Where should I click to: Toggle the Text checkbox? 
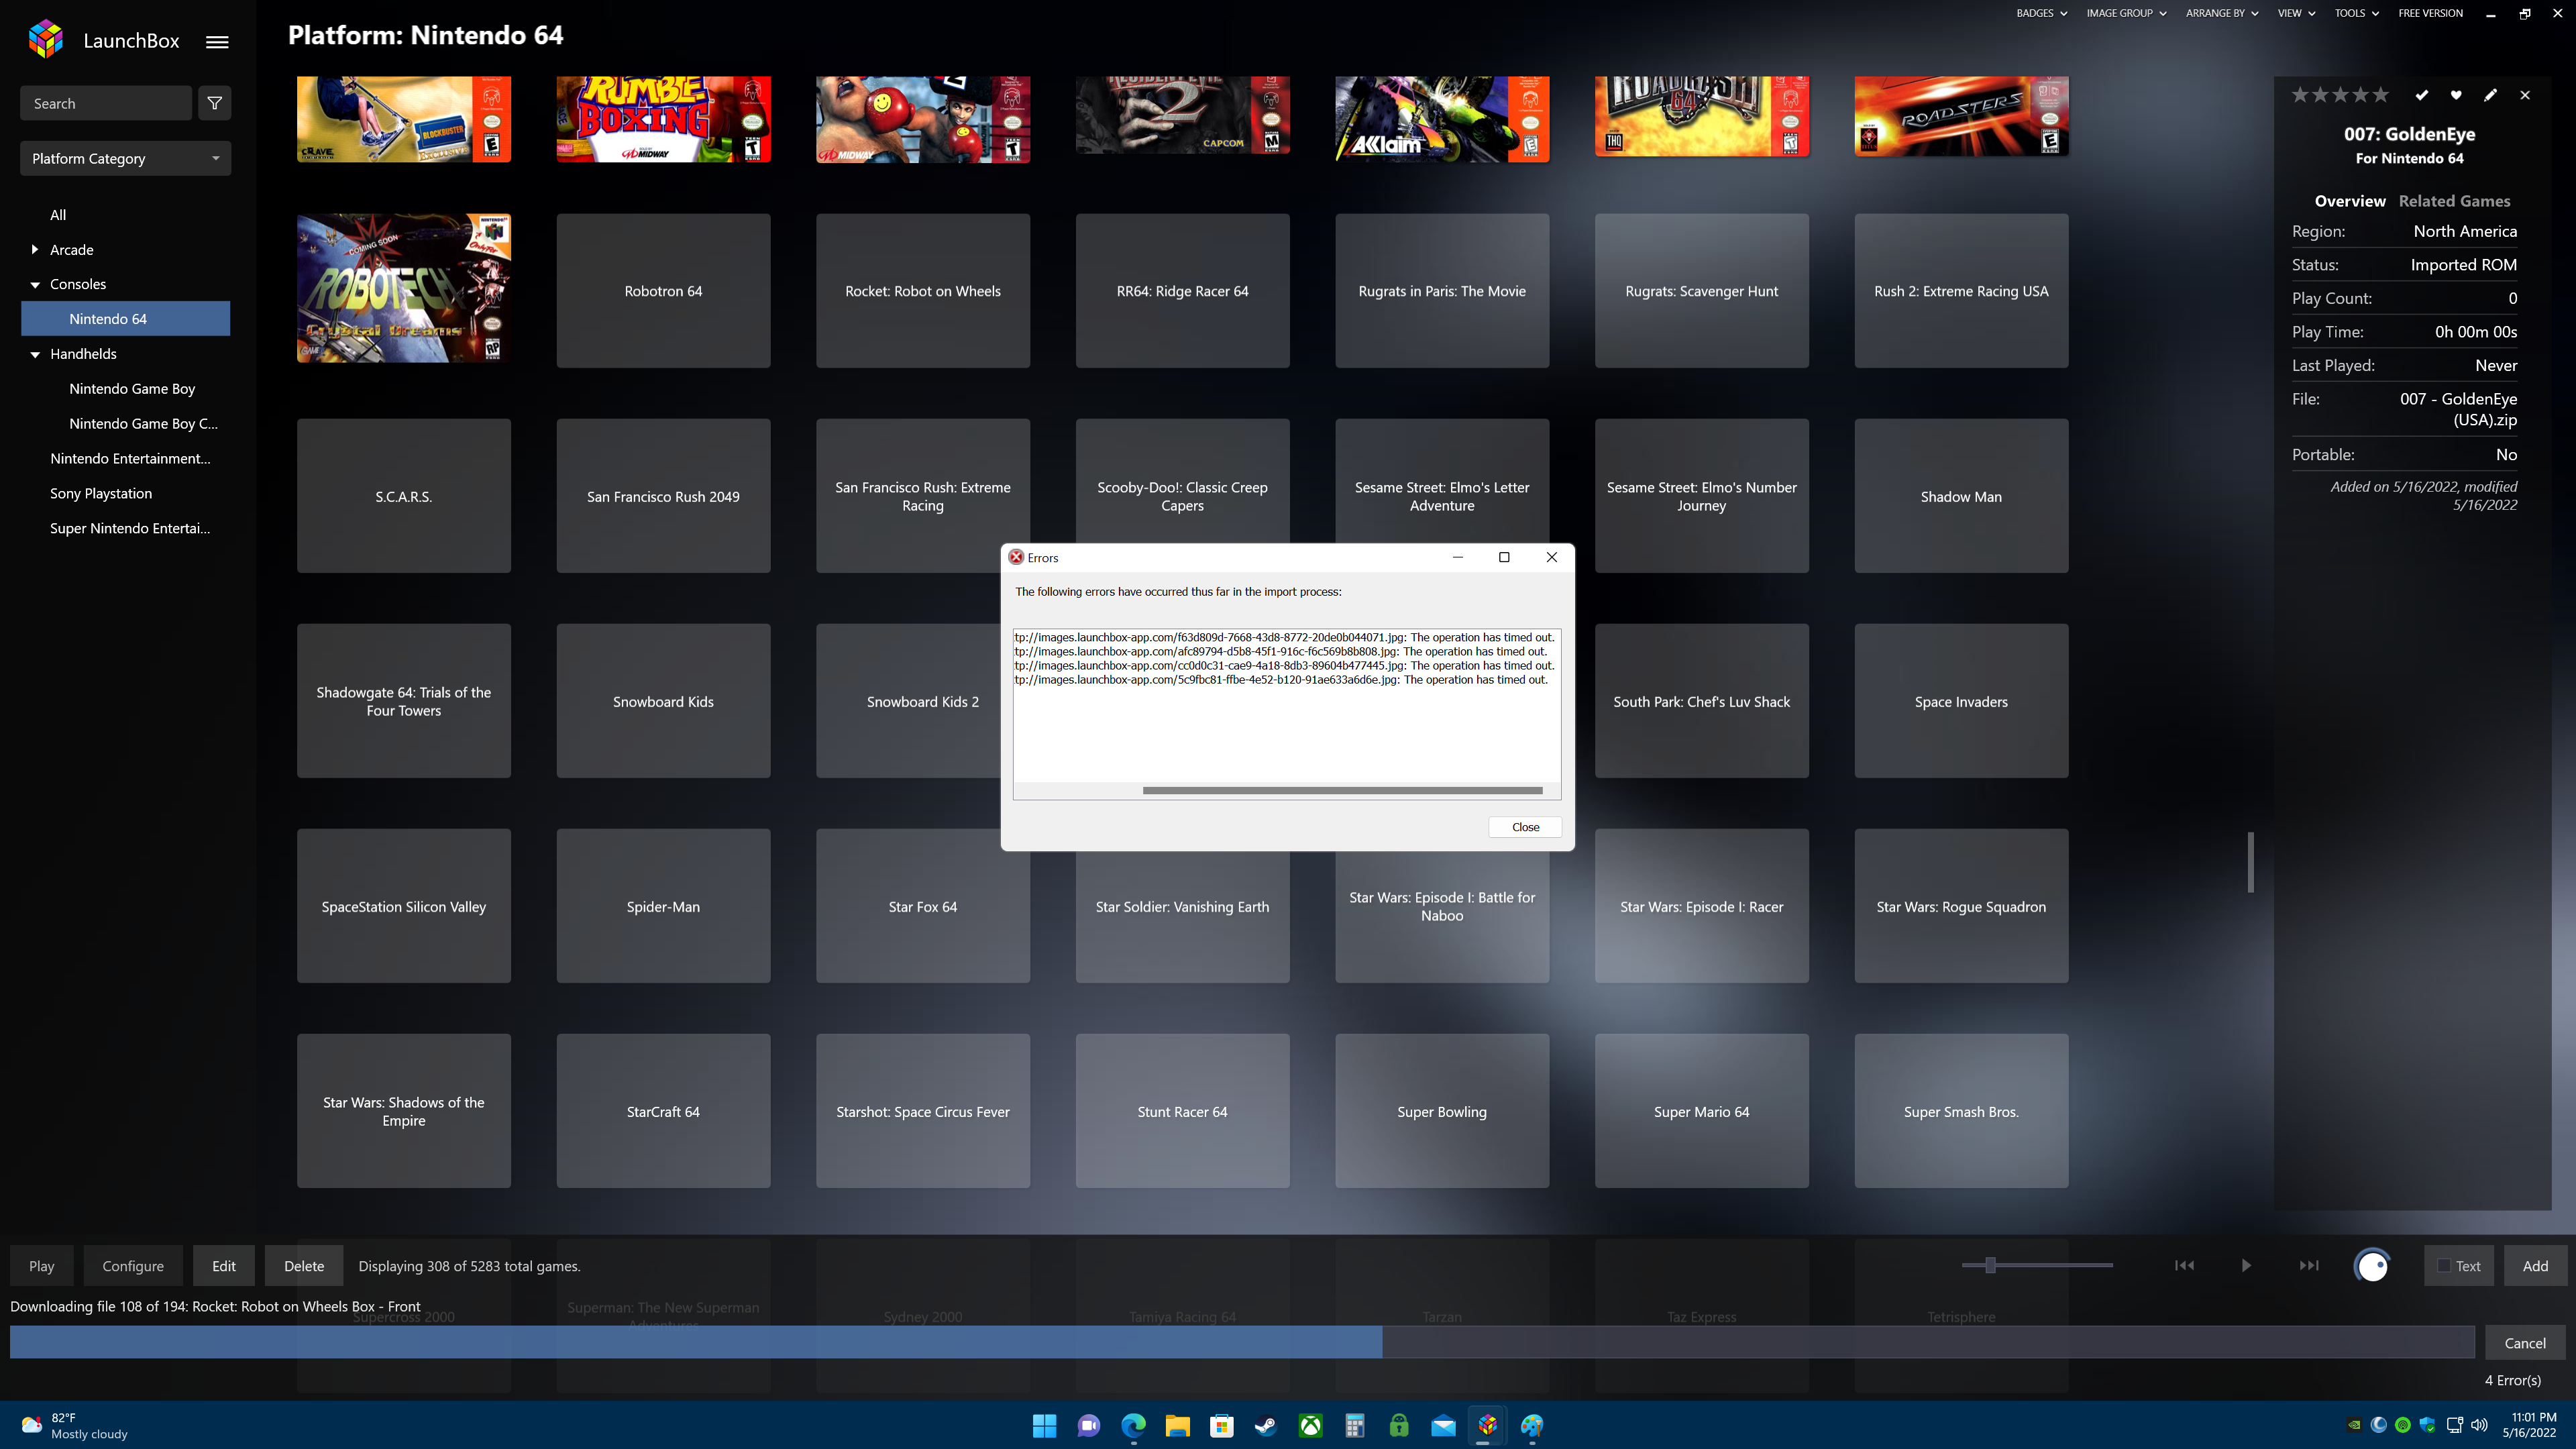[2444, 1266]
